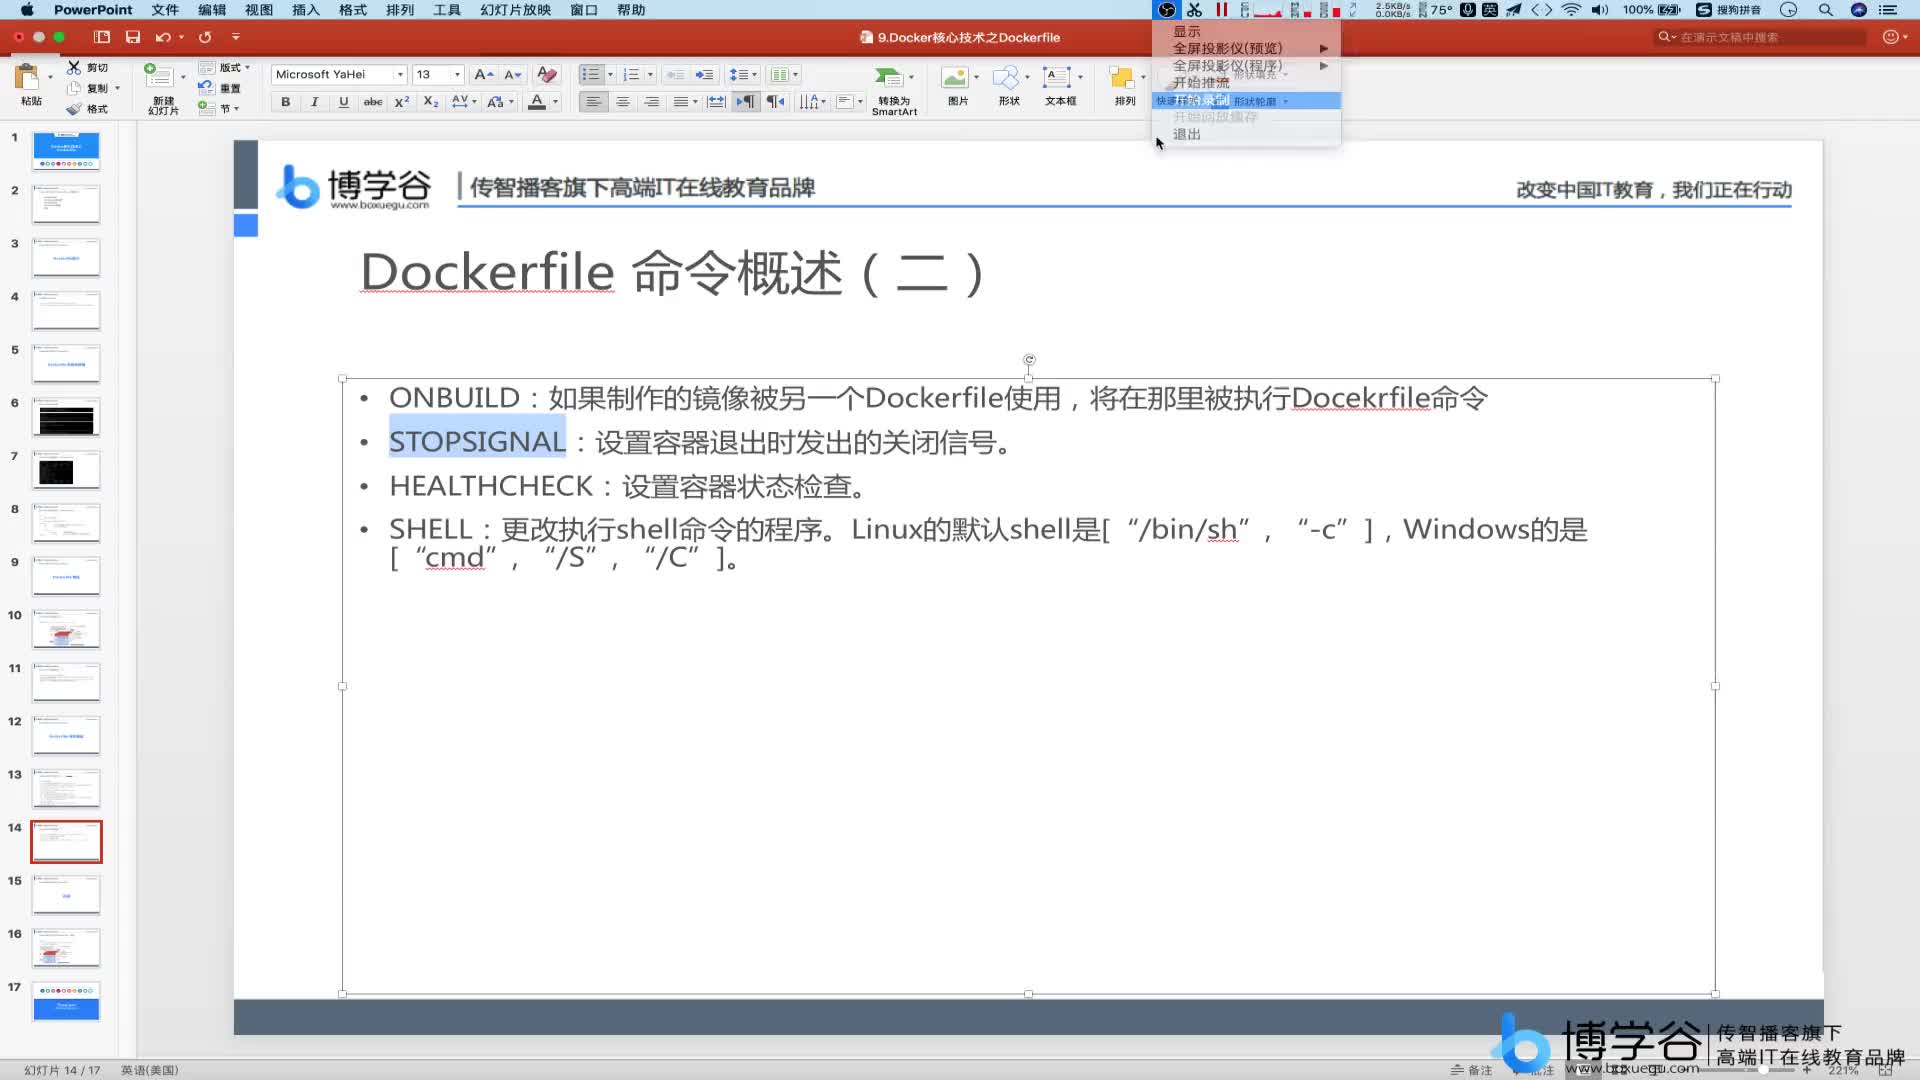Decrease font size with the A-down icon
Viewport: 1920px width, 1080px height.
point(512,75)
